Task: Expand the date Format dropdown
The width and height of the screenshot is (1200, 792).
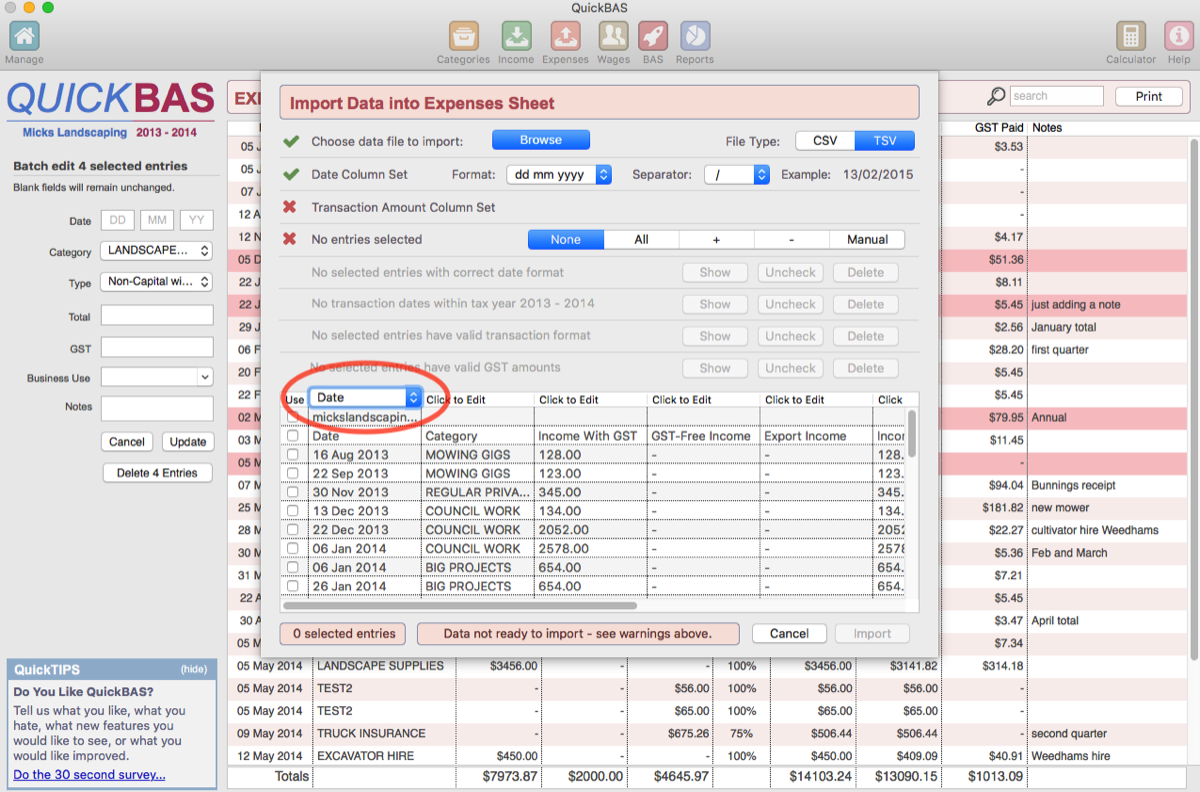Action: coord(558,174)
